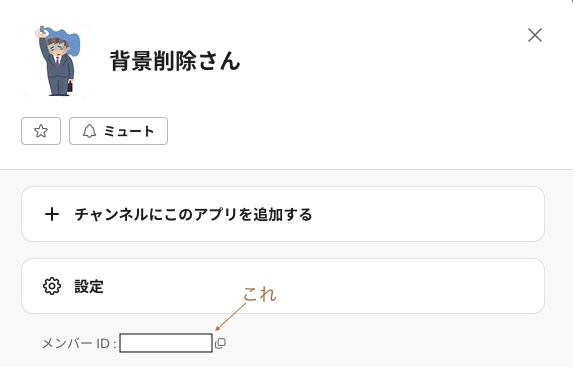Click the bell icon on the mute button
The width and height of the screenshot is (573, 367).
[89, 131]
